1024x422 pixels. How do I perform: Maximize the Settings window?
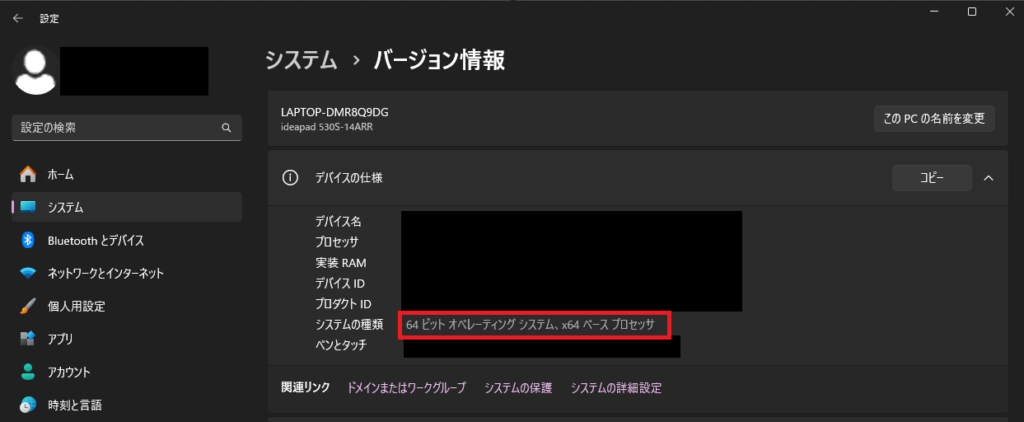tap(972, 11)
